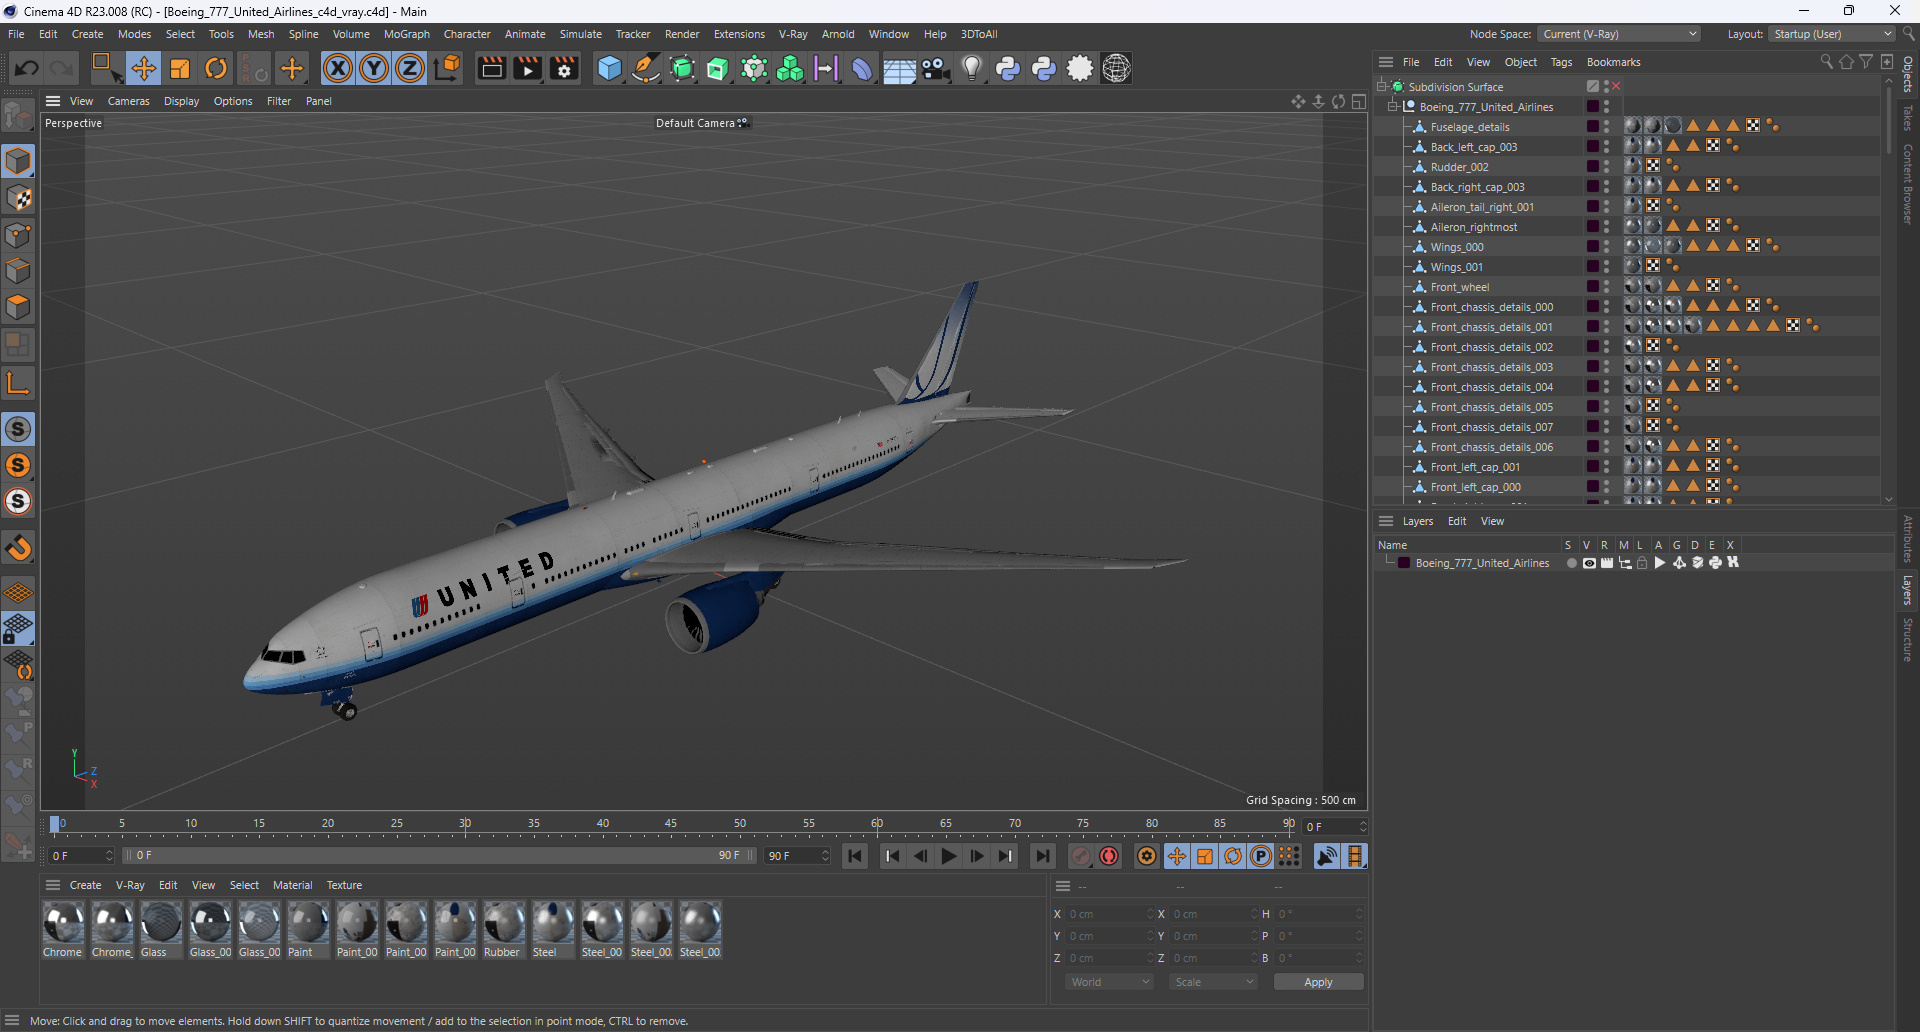
Task: Toggle visibility dots for Rudder_002
Action: [x=1607, y=166]
